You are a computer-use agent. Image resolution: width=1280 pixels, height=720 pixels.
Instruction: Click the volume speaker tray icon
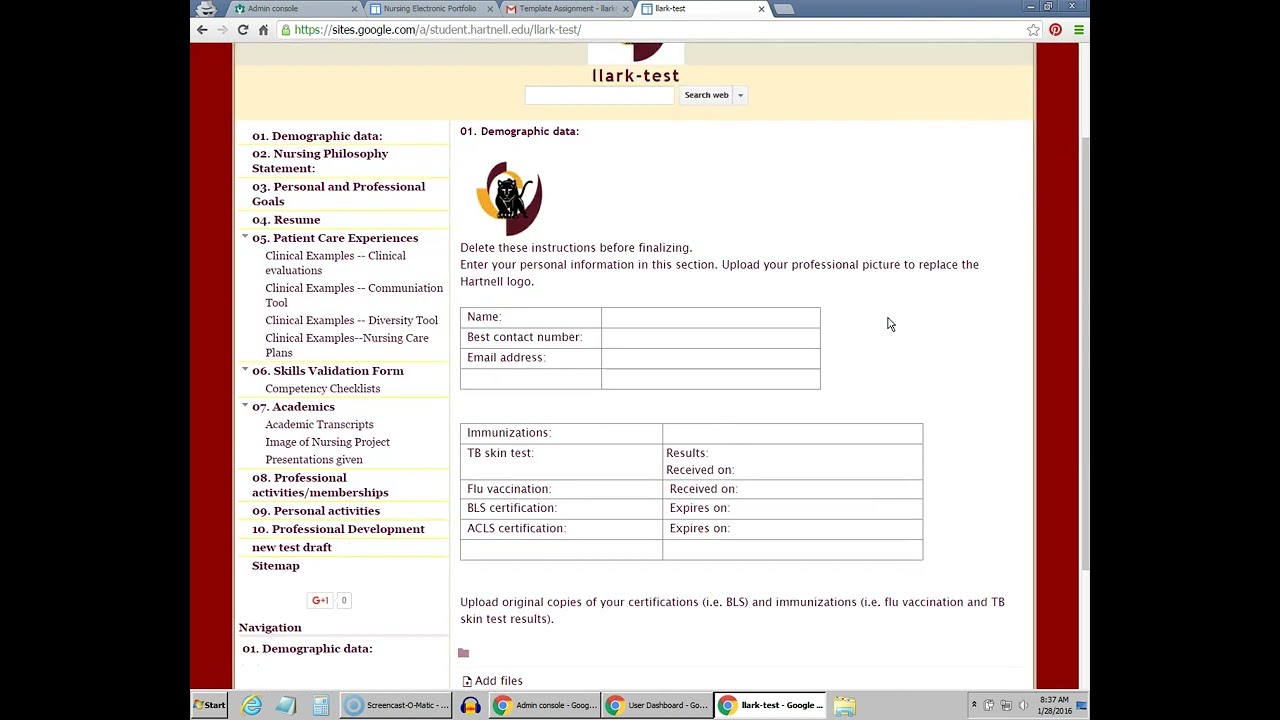pos(1023,705)
